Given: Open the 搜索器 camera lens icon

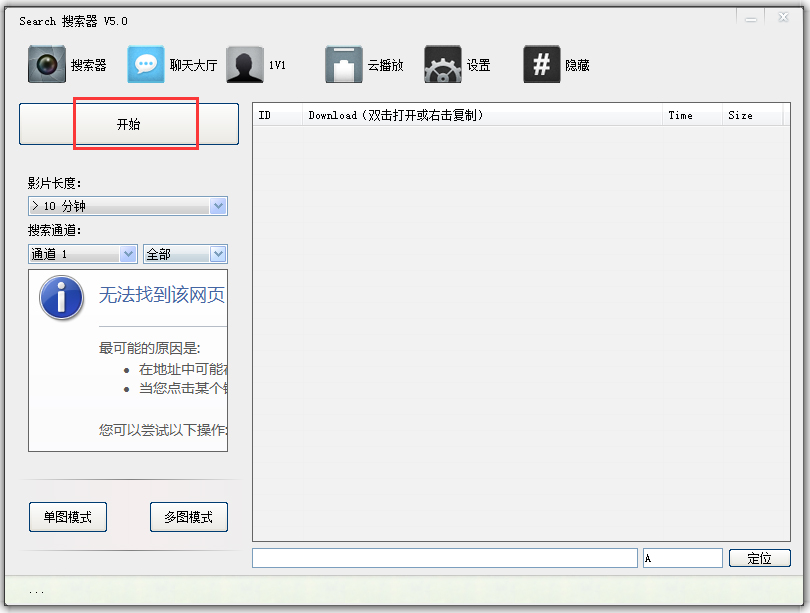Looking at the screenshot, I should [46, 64].
